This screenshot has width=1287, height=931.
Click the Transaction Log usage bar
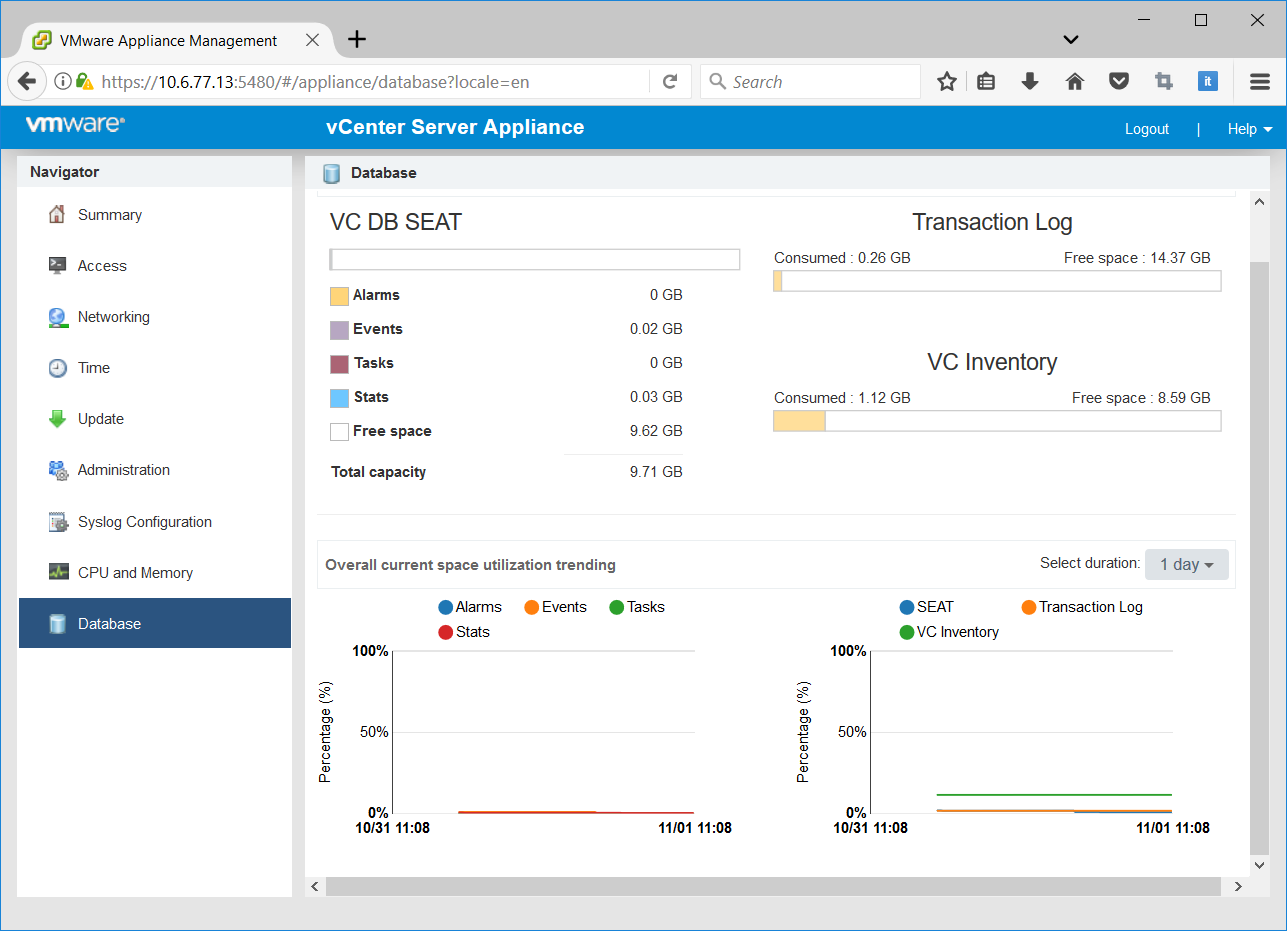click(x=997, y=281)
